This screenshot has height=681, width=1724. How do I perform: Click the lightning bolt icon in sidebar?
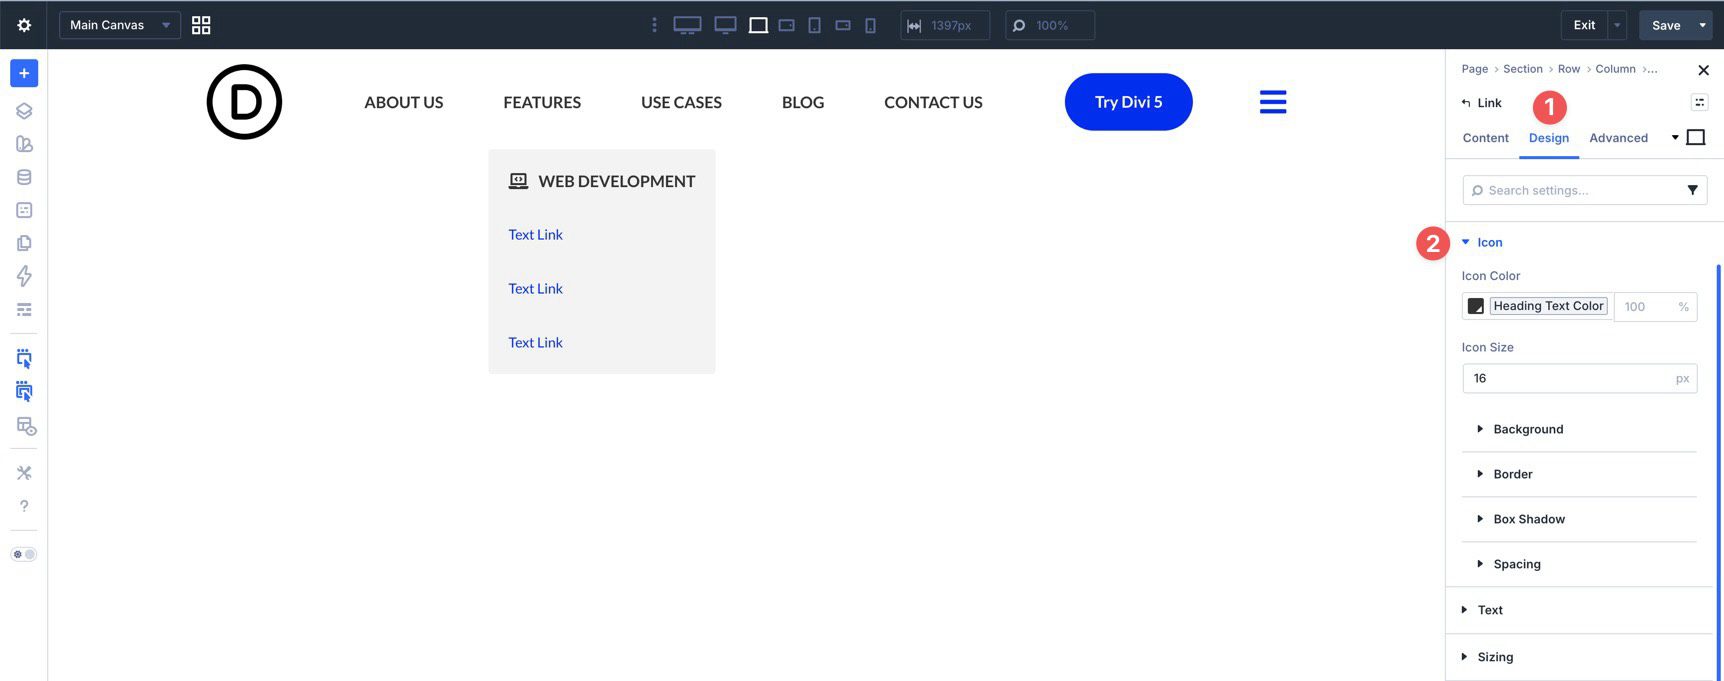click(24, 276)
